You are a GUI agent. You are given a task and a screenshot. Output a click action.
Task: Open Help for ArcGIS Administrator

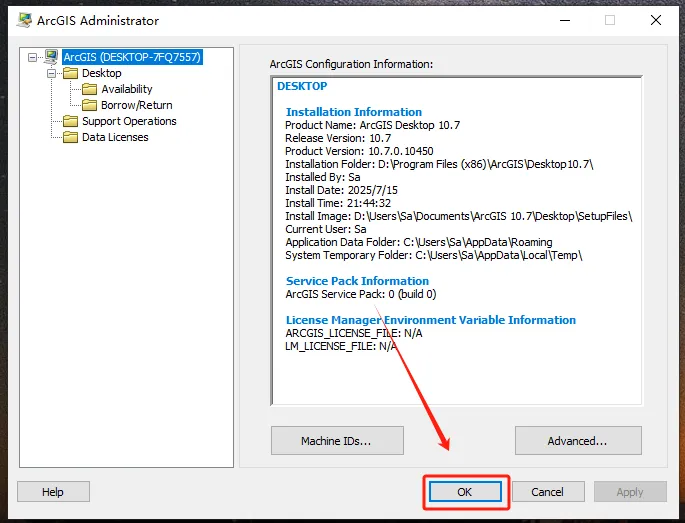[x=53, y=492]
